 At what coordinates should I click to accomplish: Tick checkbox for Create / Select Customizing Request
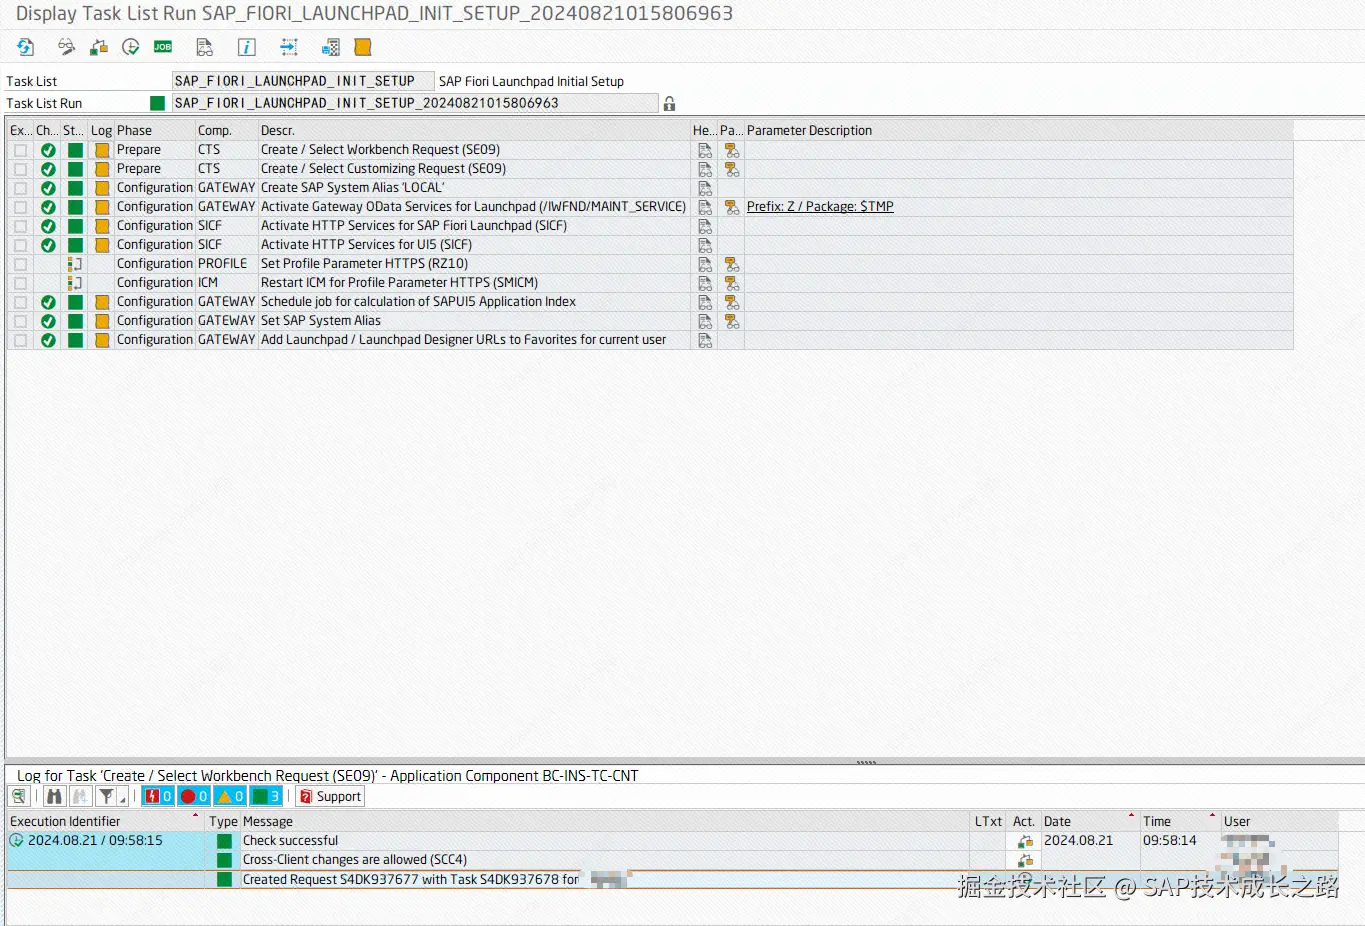20,169
